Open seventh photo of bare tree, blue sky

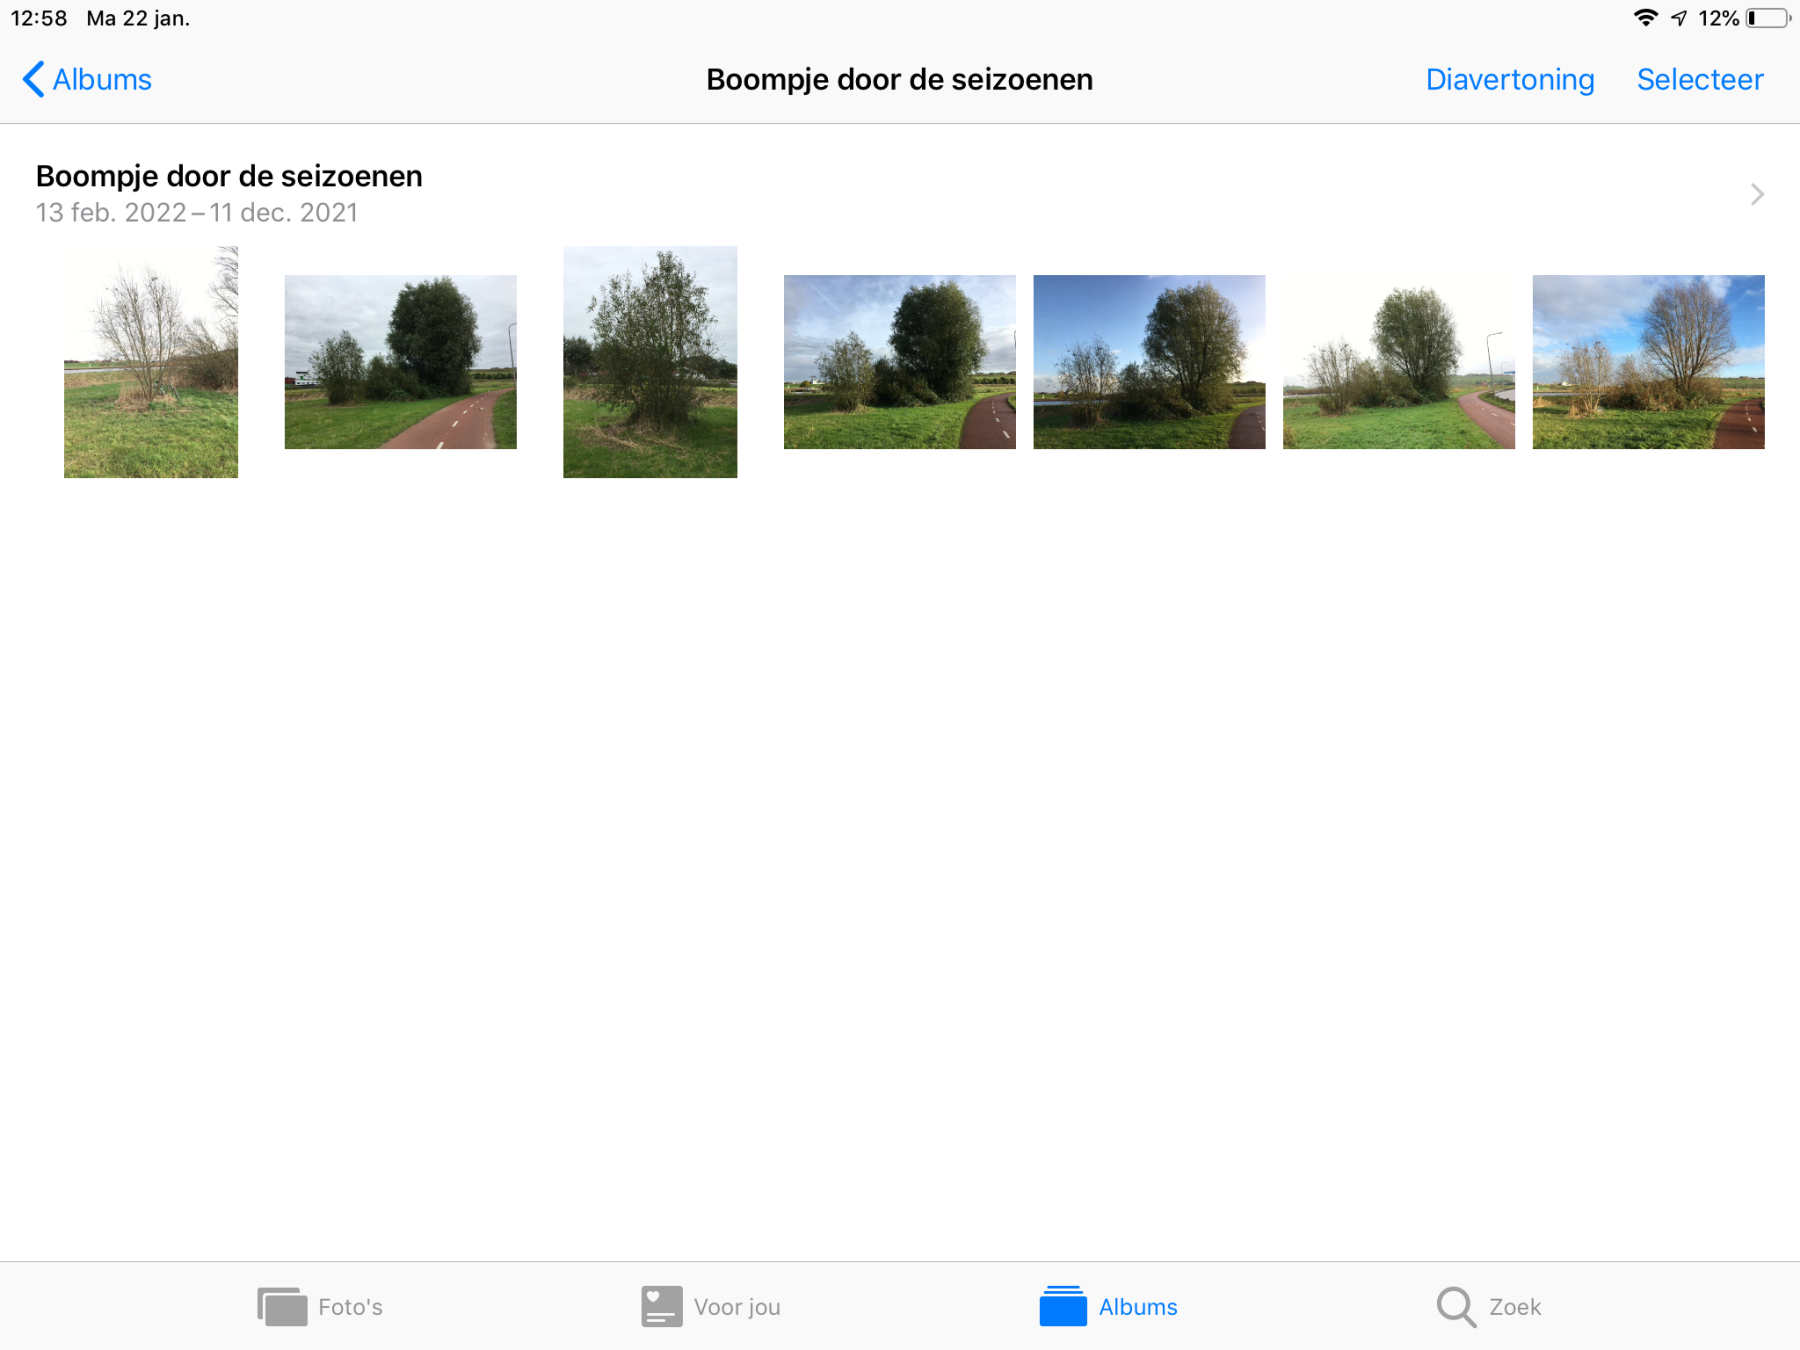[1648, 362]
